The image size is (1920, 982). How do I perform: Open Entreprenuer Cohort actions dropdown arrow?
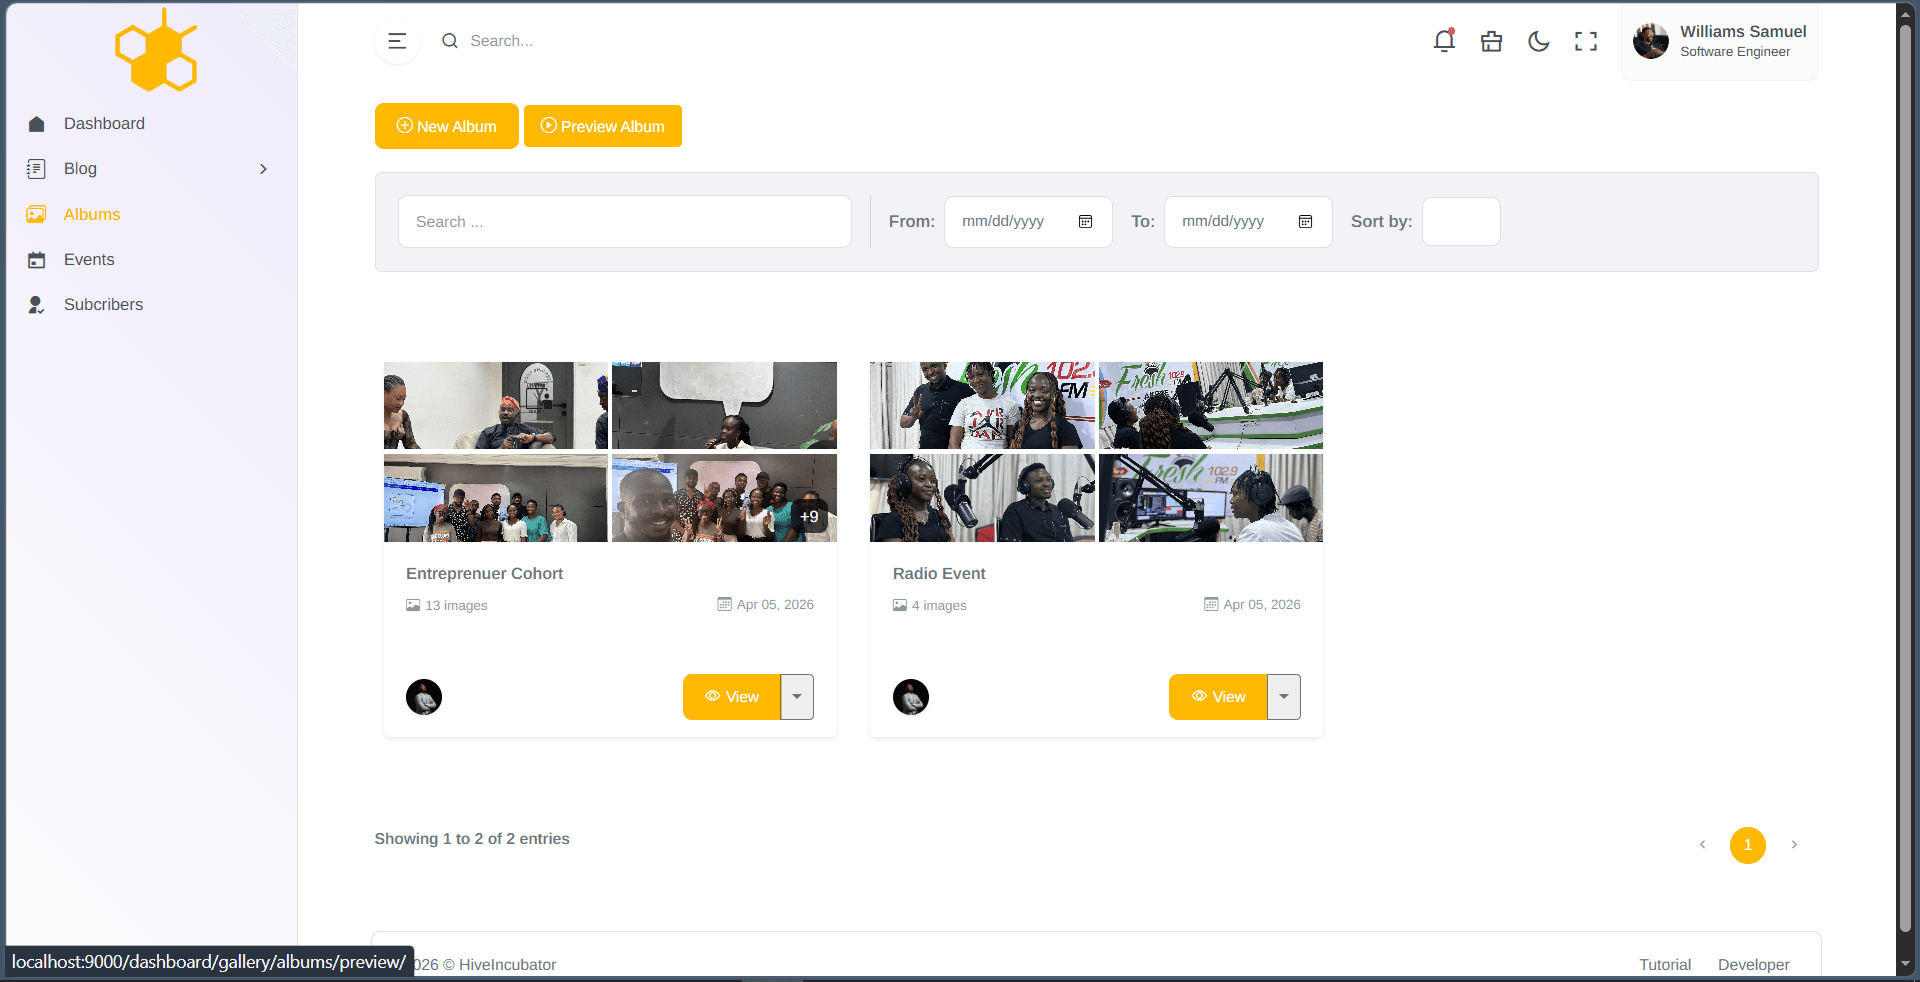point(797,697)
